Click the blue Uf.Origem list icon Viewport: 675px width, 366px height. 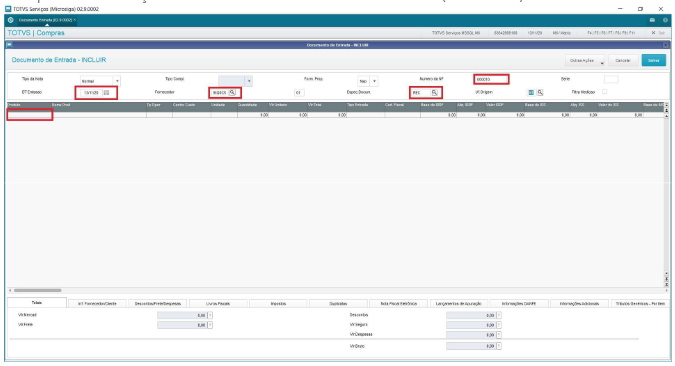pos(531,93)
